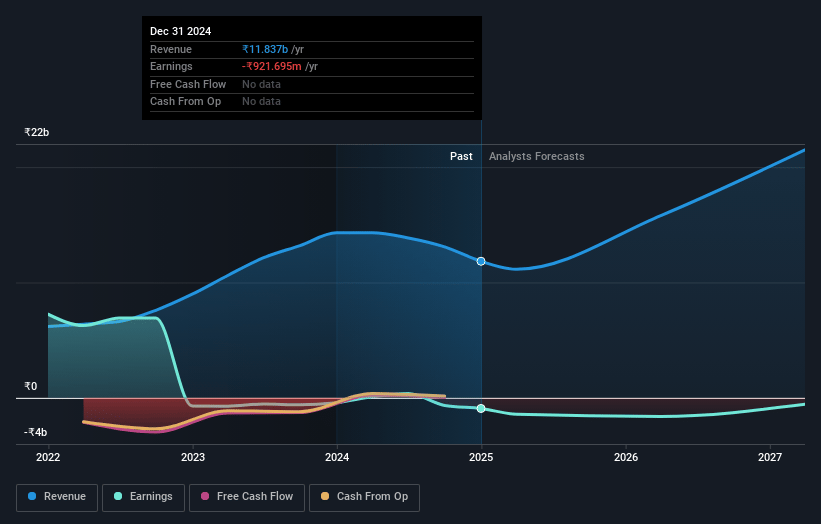Toggle the Free Cash Flow legend button
Viewport: 821px width, 524px height.
247,497
